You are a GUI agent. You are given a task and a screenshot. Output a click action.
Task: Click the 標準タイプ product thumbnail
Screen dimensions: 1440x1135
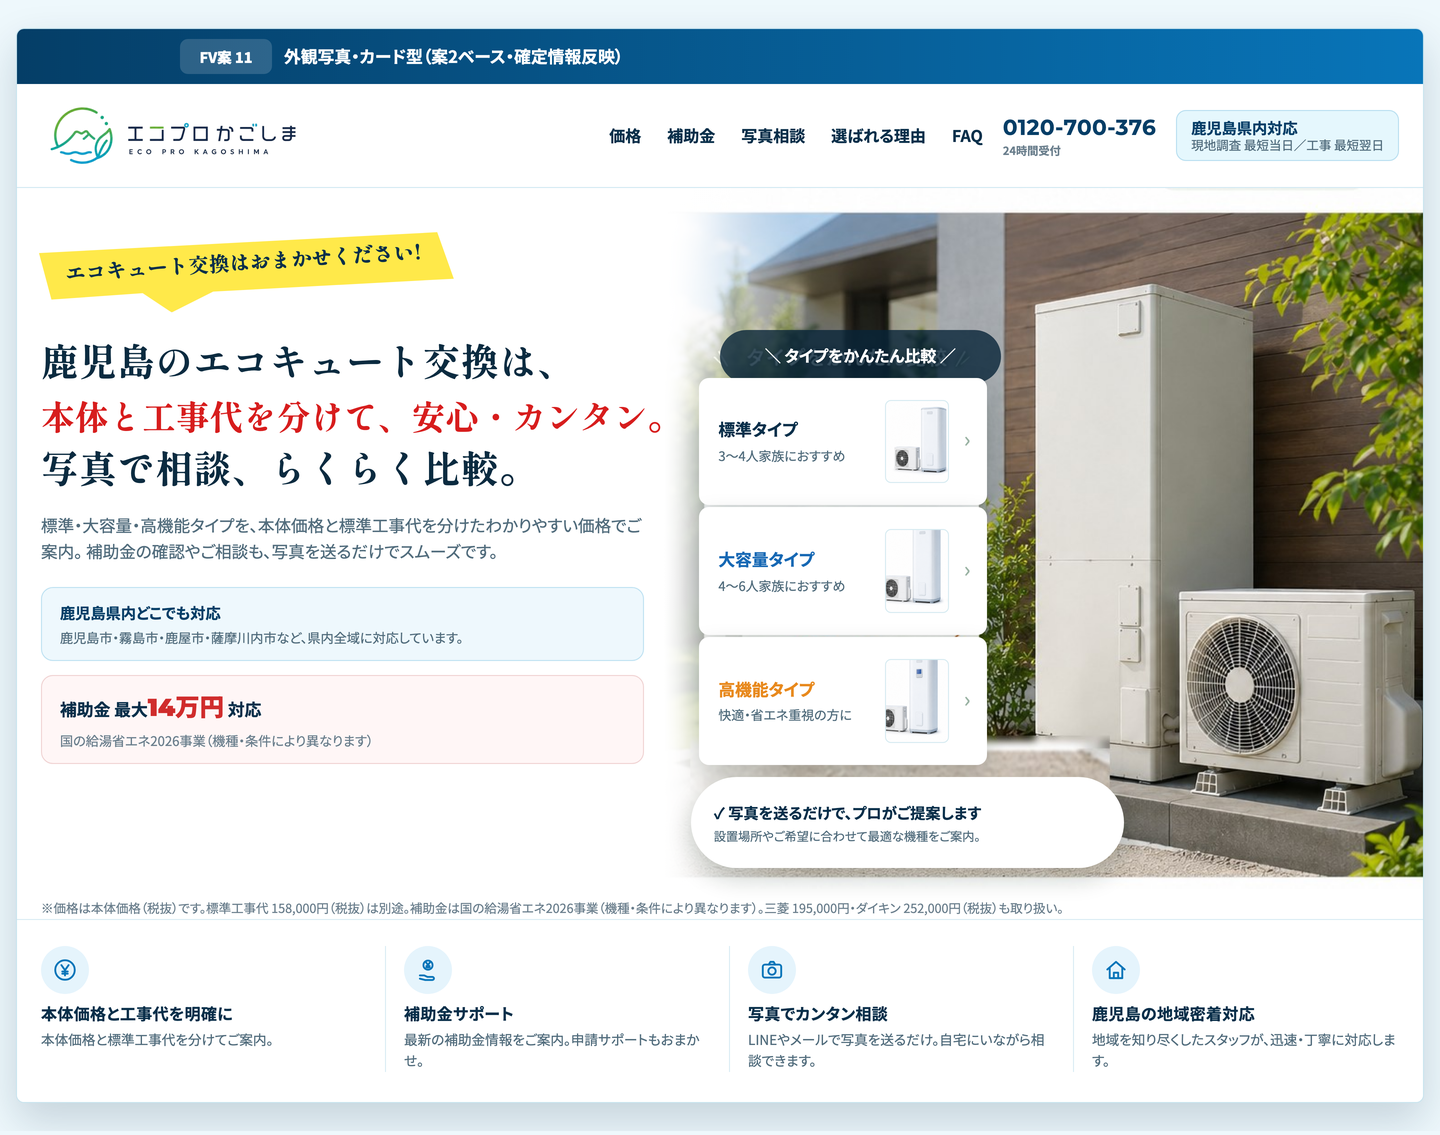(x=917, y=441)
